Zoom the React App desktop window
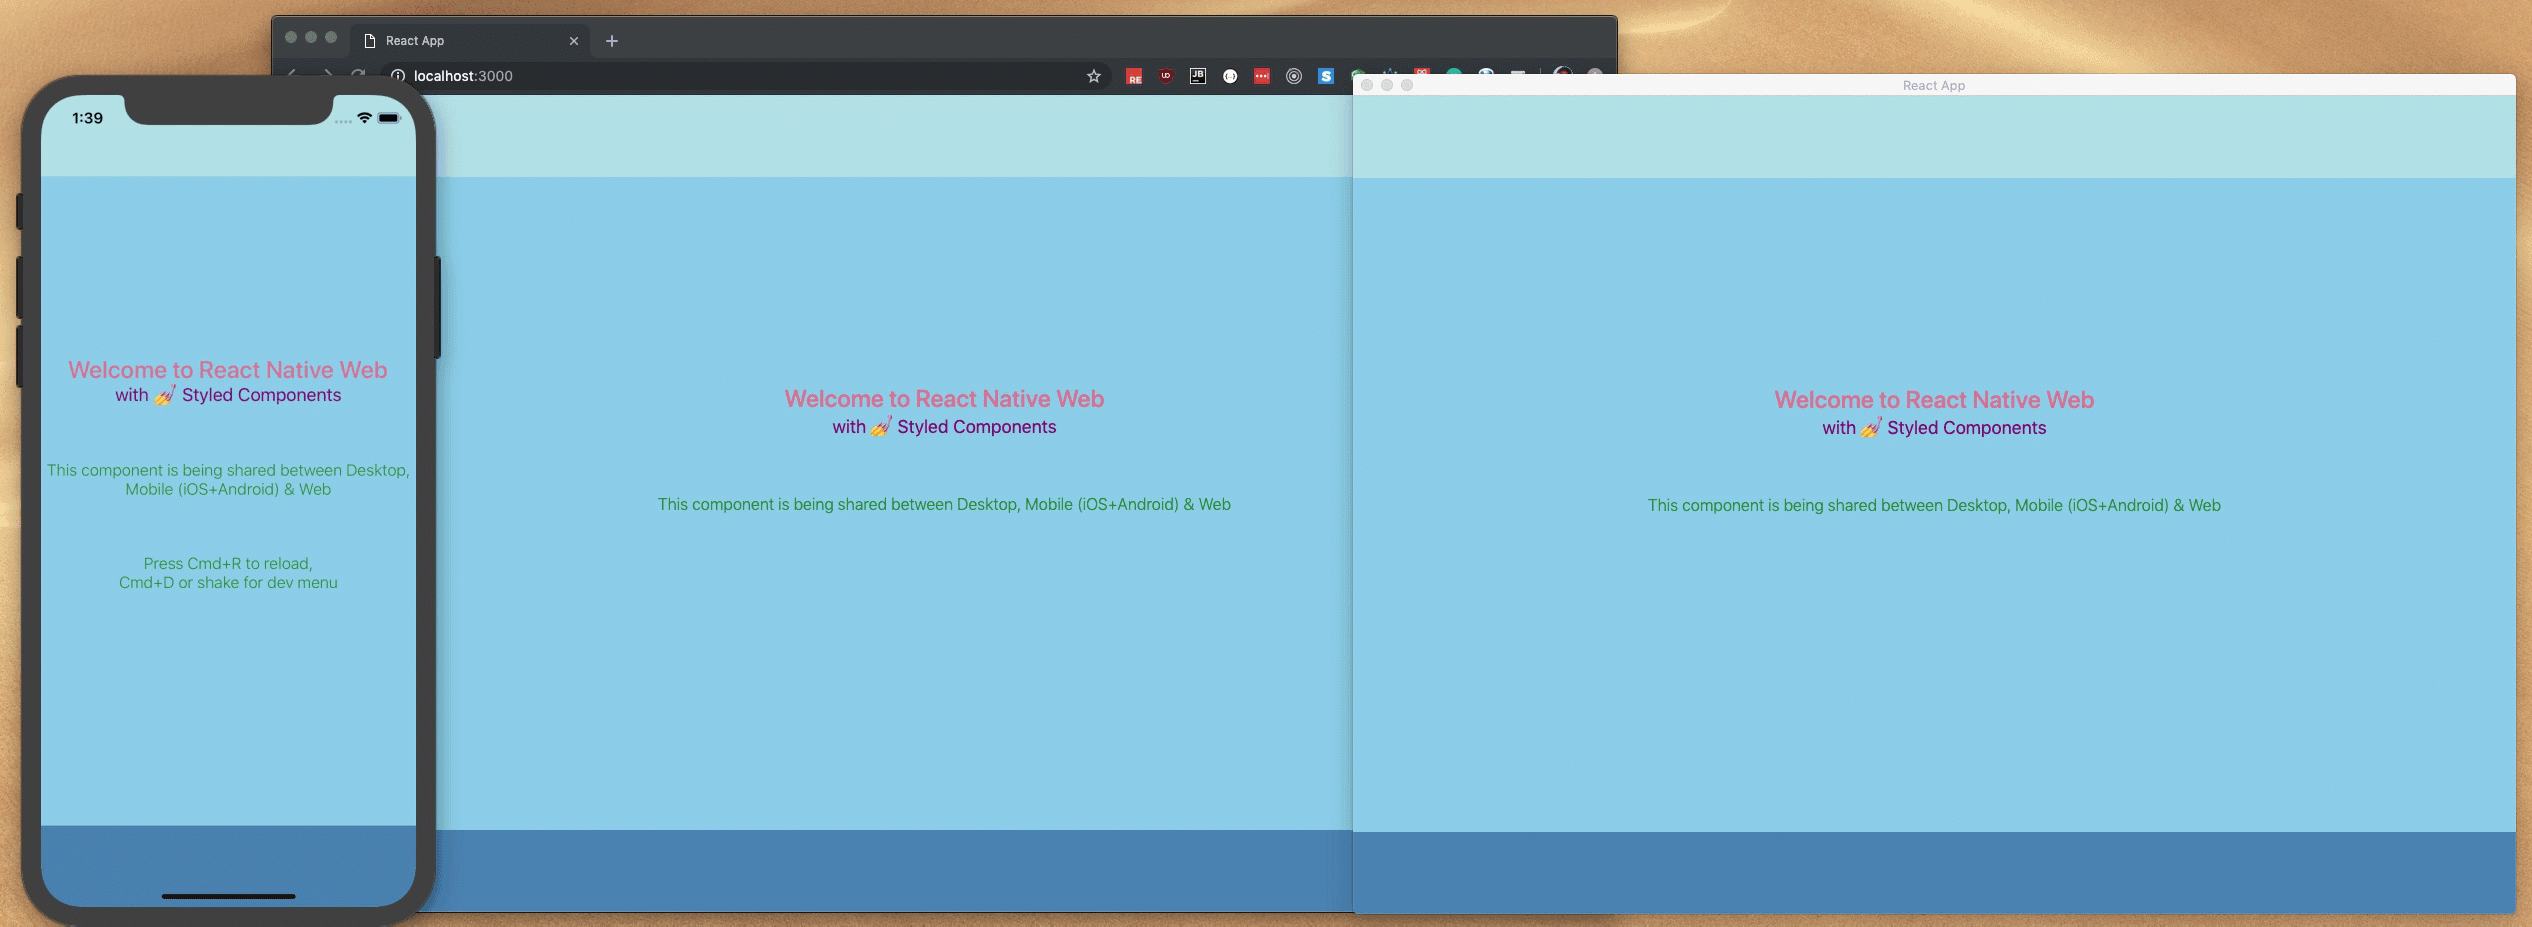This screenshot has width=2532, height=927. tap(1407, 86)
